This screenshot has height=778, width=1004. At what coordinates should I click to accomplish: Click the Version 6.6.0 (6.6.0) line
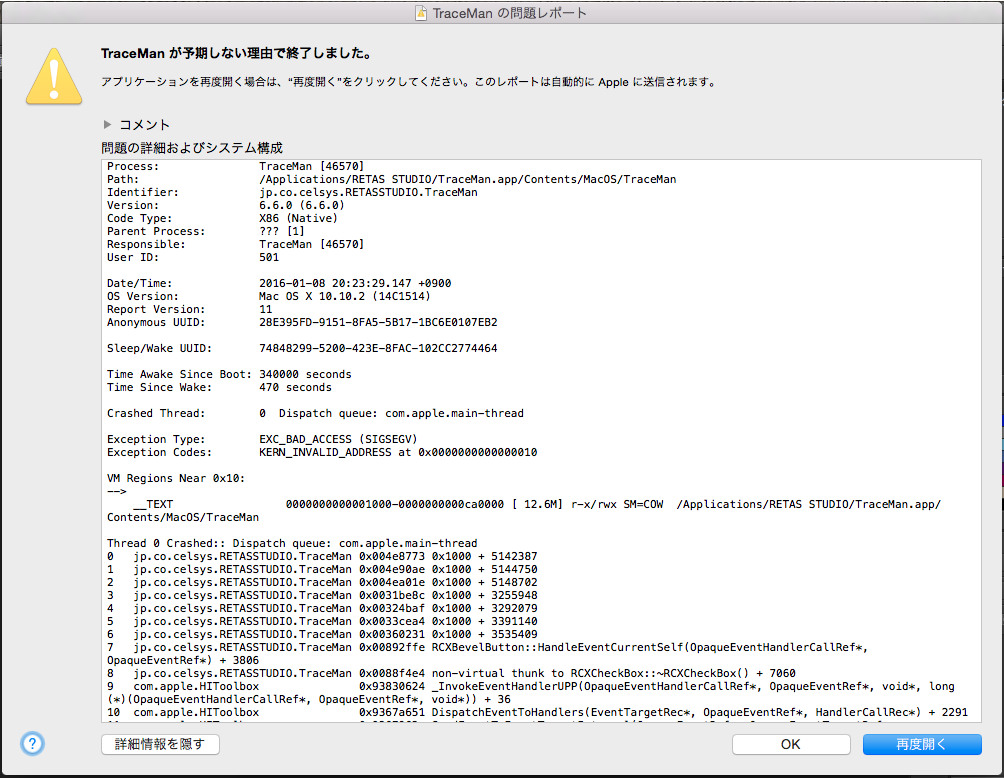coord(225,206)
